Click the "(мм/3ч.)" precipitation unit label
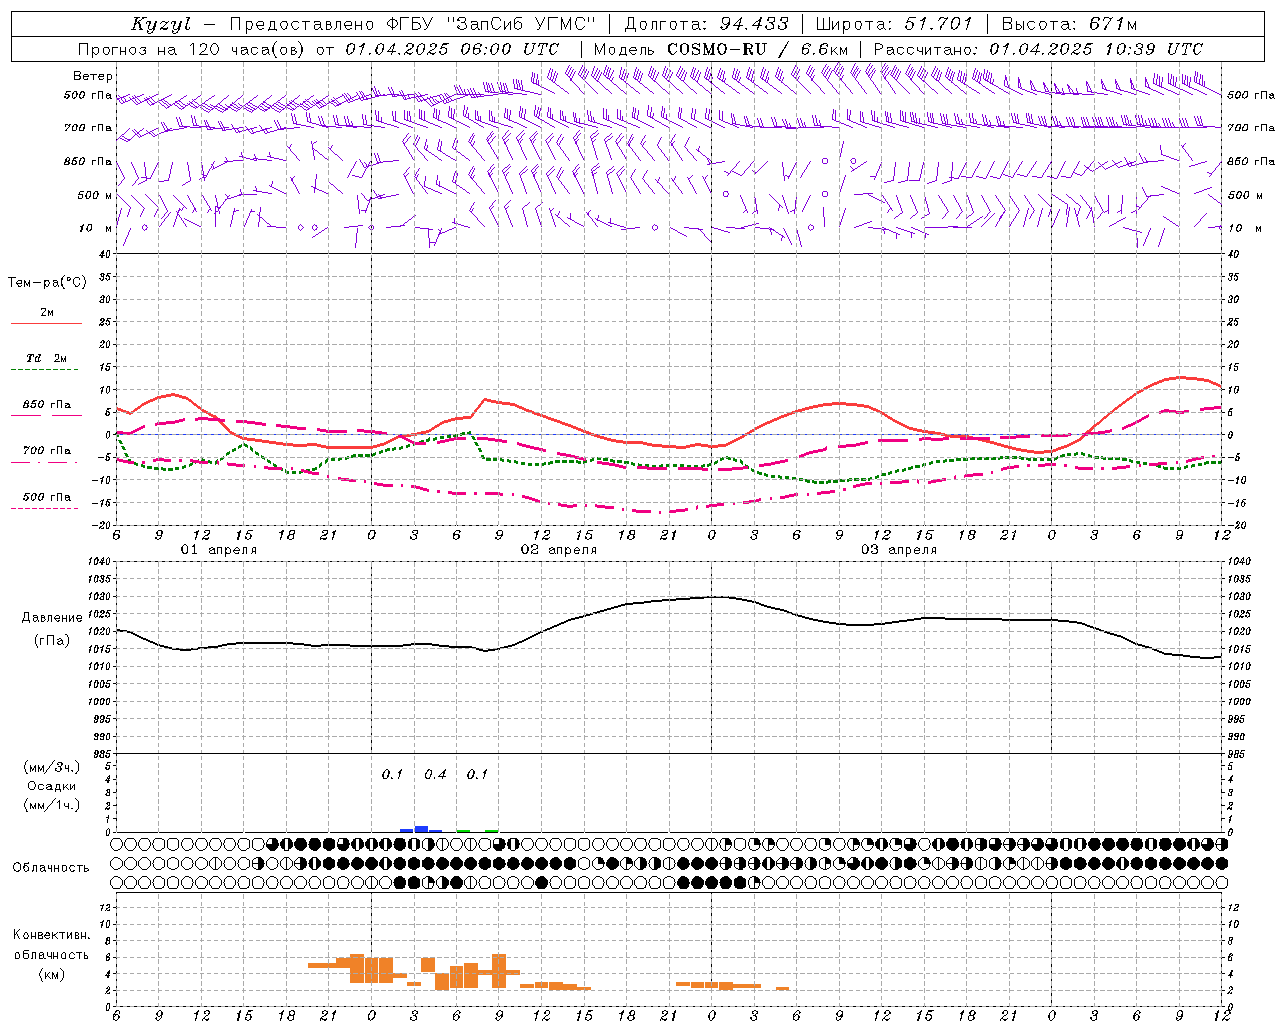This screenshot has width=1280, height=1024. tap(52, 767)
